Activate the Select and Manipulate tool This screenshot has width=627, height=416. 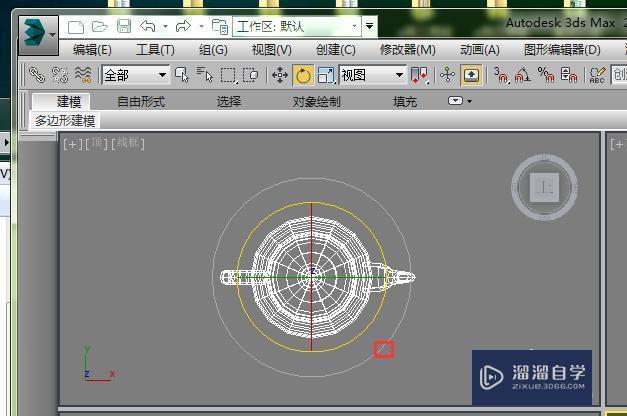pyautogui.click(x=447, y=75)
